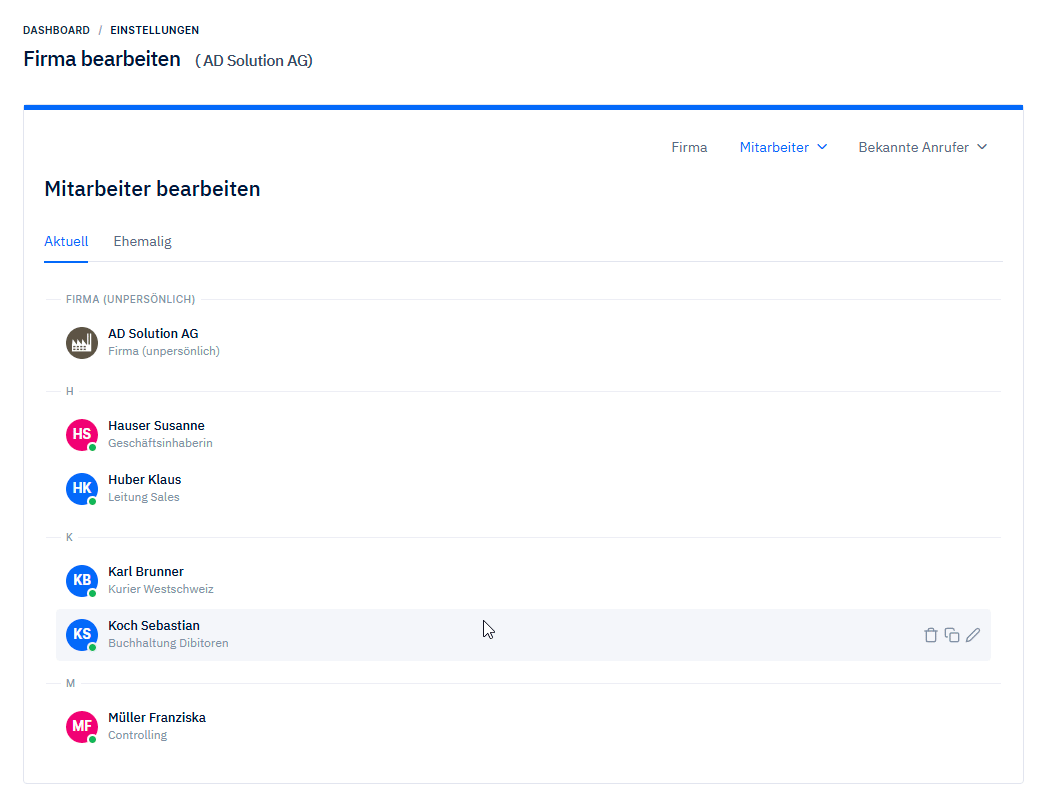1043x803 pixels.
Task: Select Karl Brunner employee name
Action: pyautogui.click(x=146, y=572)
